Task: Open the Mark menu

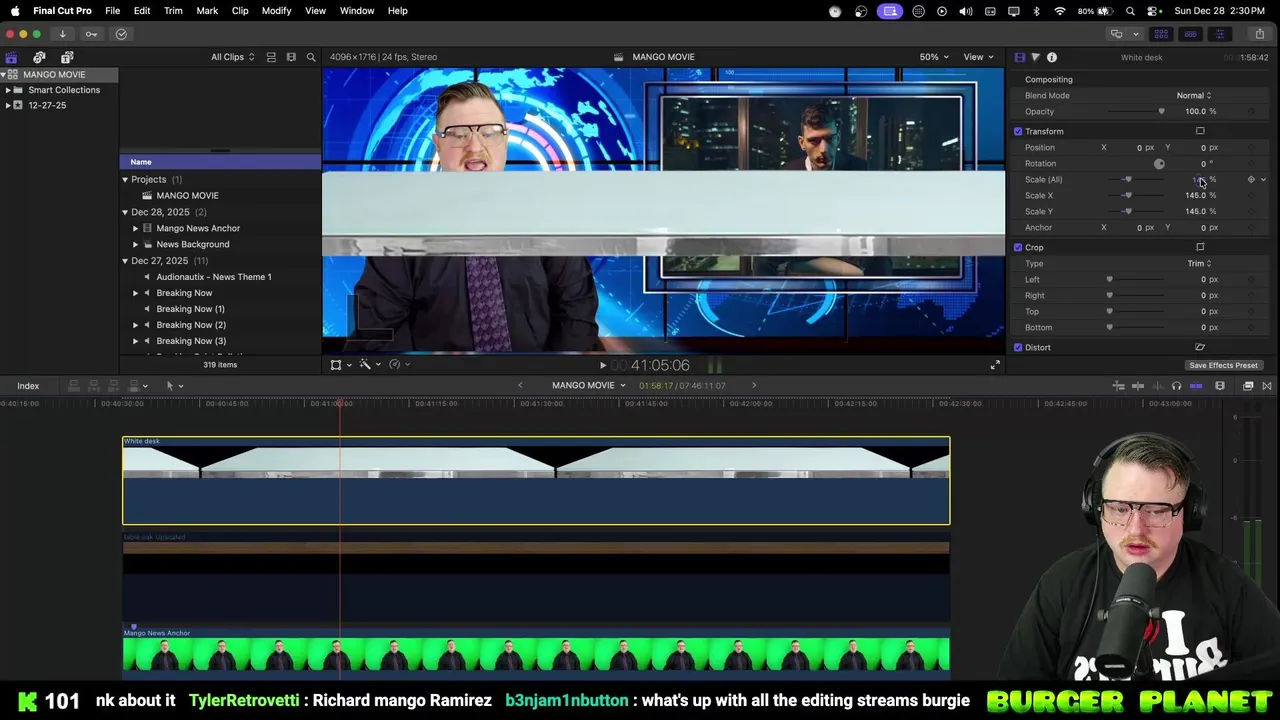Action: [x=207, y=10]
